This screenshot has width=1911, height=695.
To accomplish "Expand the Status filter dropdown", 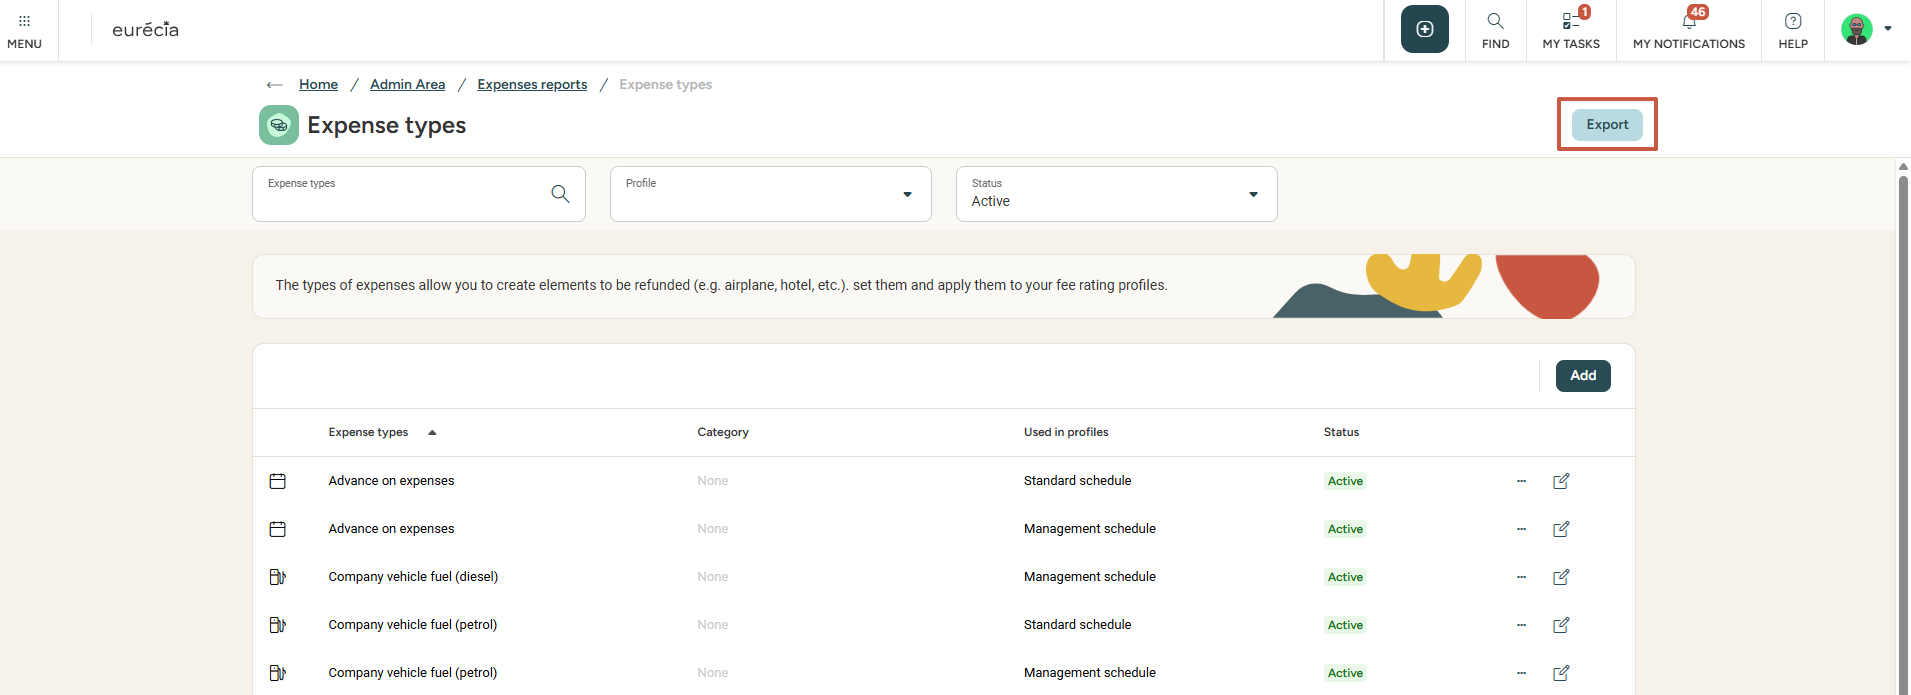I will point(1252,194).
